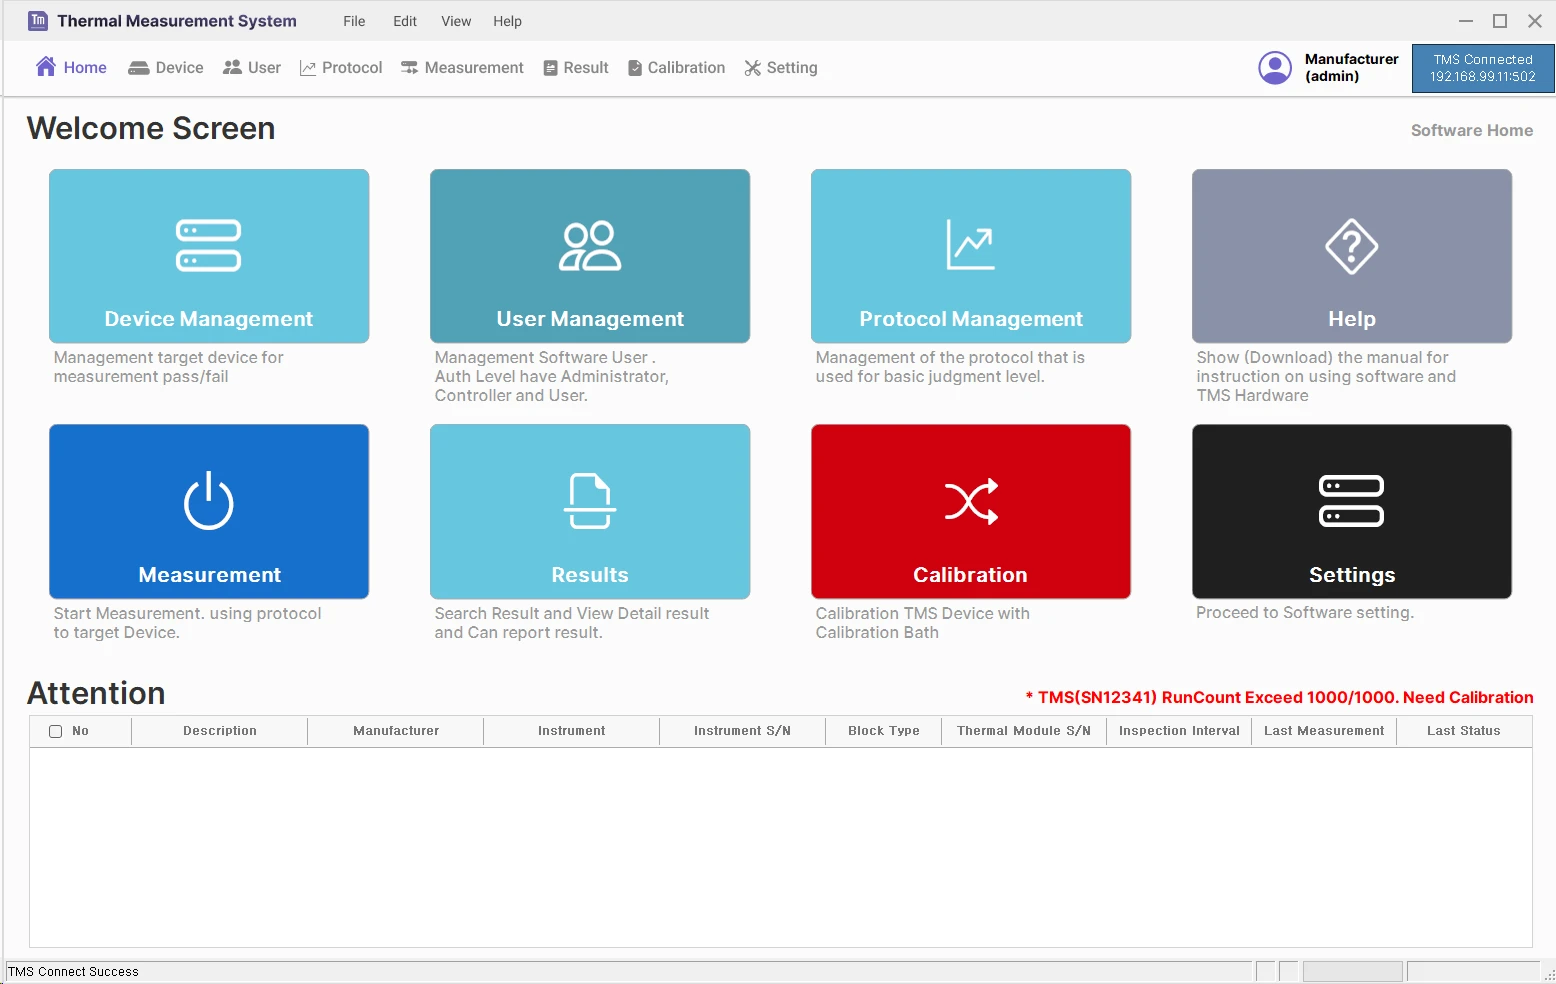1556x984 pixels.
Task: Go to the Home toolbar tab label
Action: point(85,68)
